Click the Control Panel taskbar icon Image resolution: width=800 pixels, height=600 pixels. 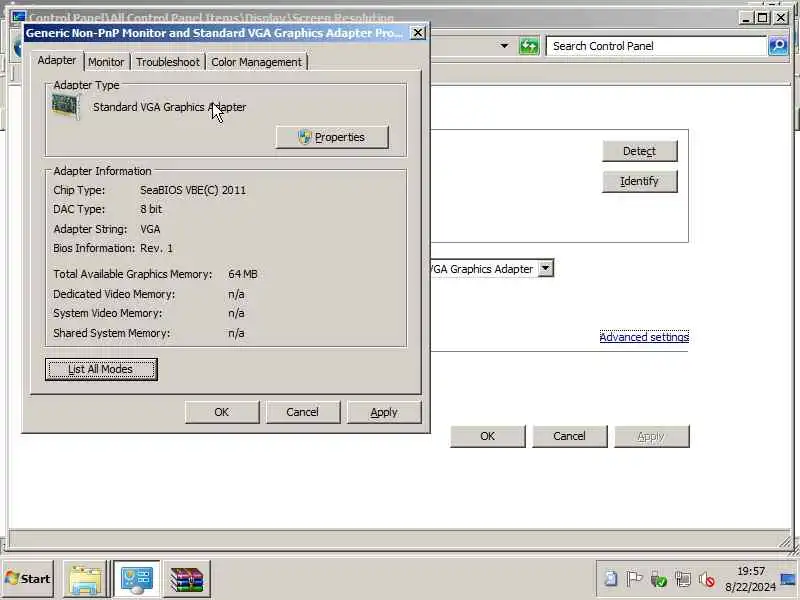pos(136,579)
